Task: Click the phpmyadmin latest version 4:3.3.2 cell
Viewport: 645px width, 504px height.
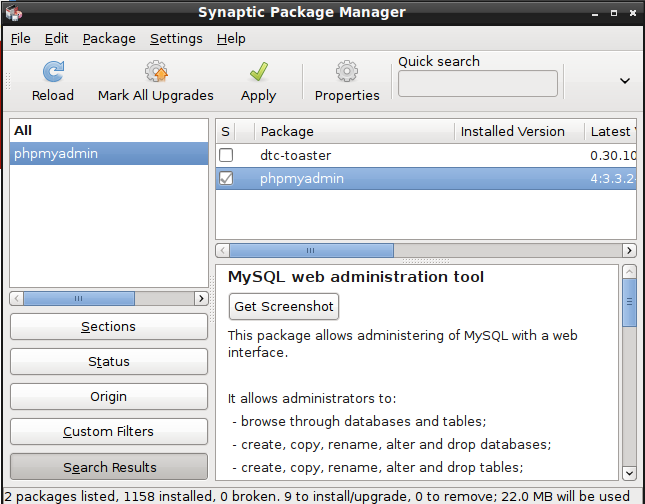Action: point(613,179)
